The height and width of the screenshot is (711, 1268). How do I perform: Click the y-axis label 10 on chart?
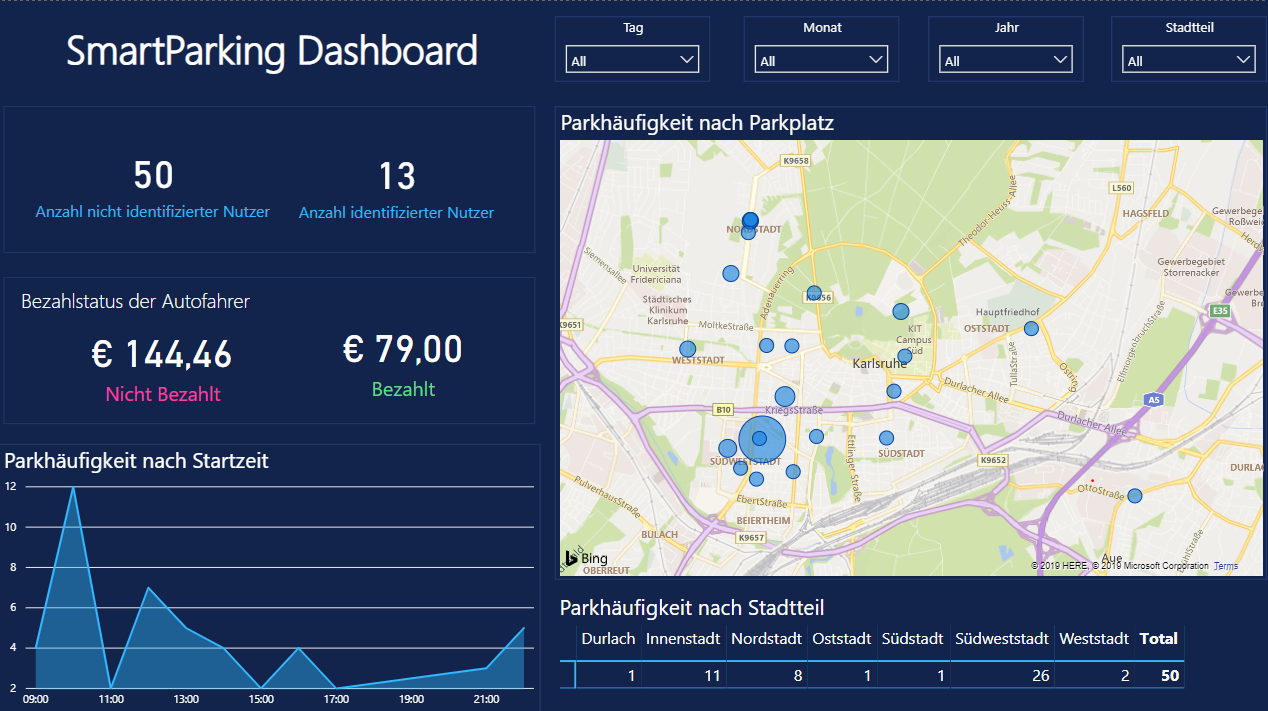10,527
